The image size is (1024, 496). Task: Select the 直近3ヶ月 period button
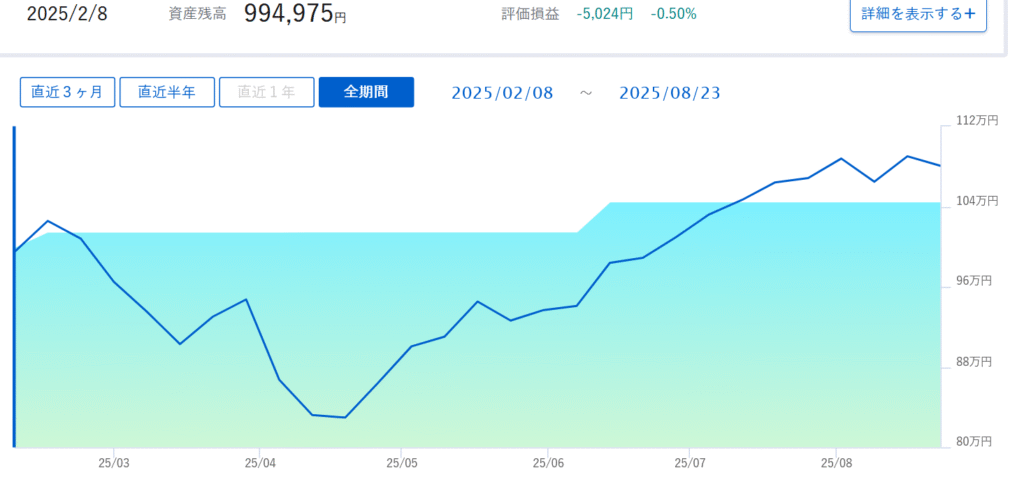tap(67, 92)
